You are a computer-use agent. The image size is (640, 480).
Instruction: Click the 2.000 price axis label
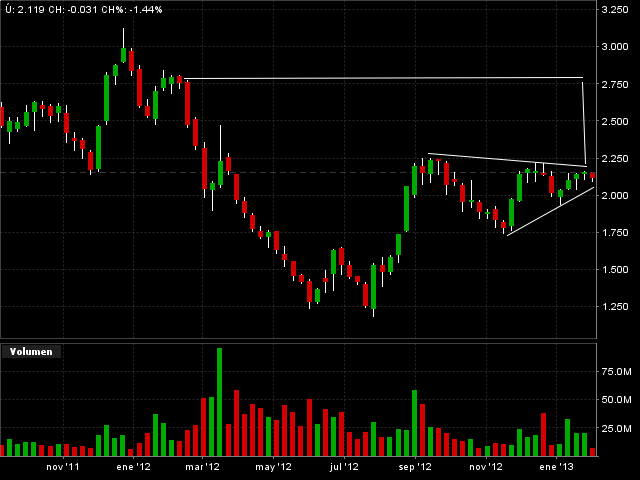(x=615, y=196)
